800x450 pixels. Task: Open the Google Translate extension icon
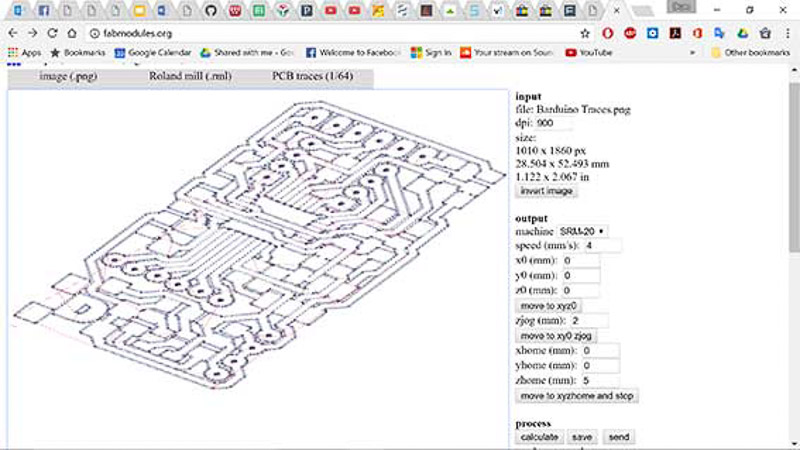(719, 33)
